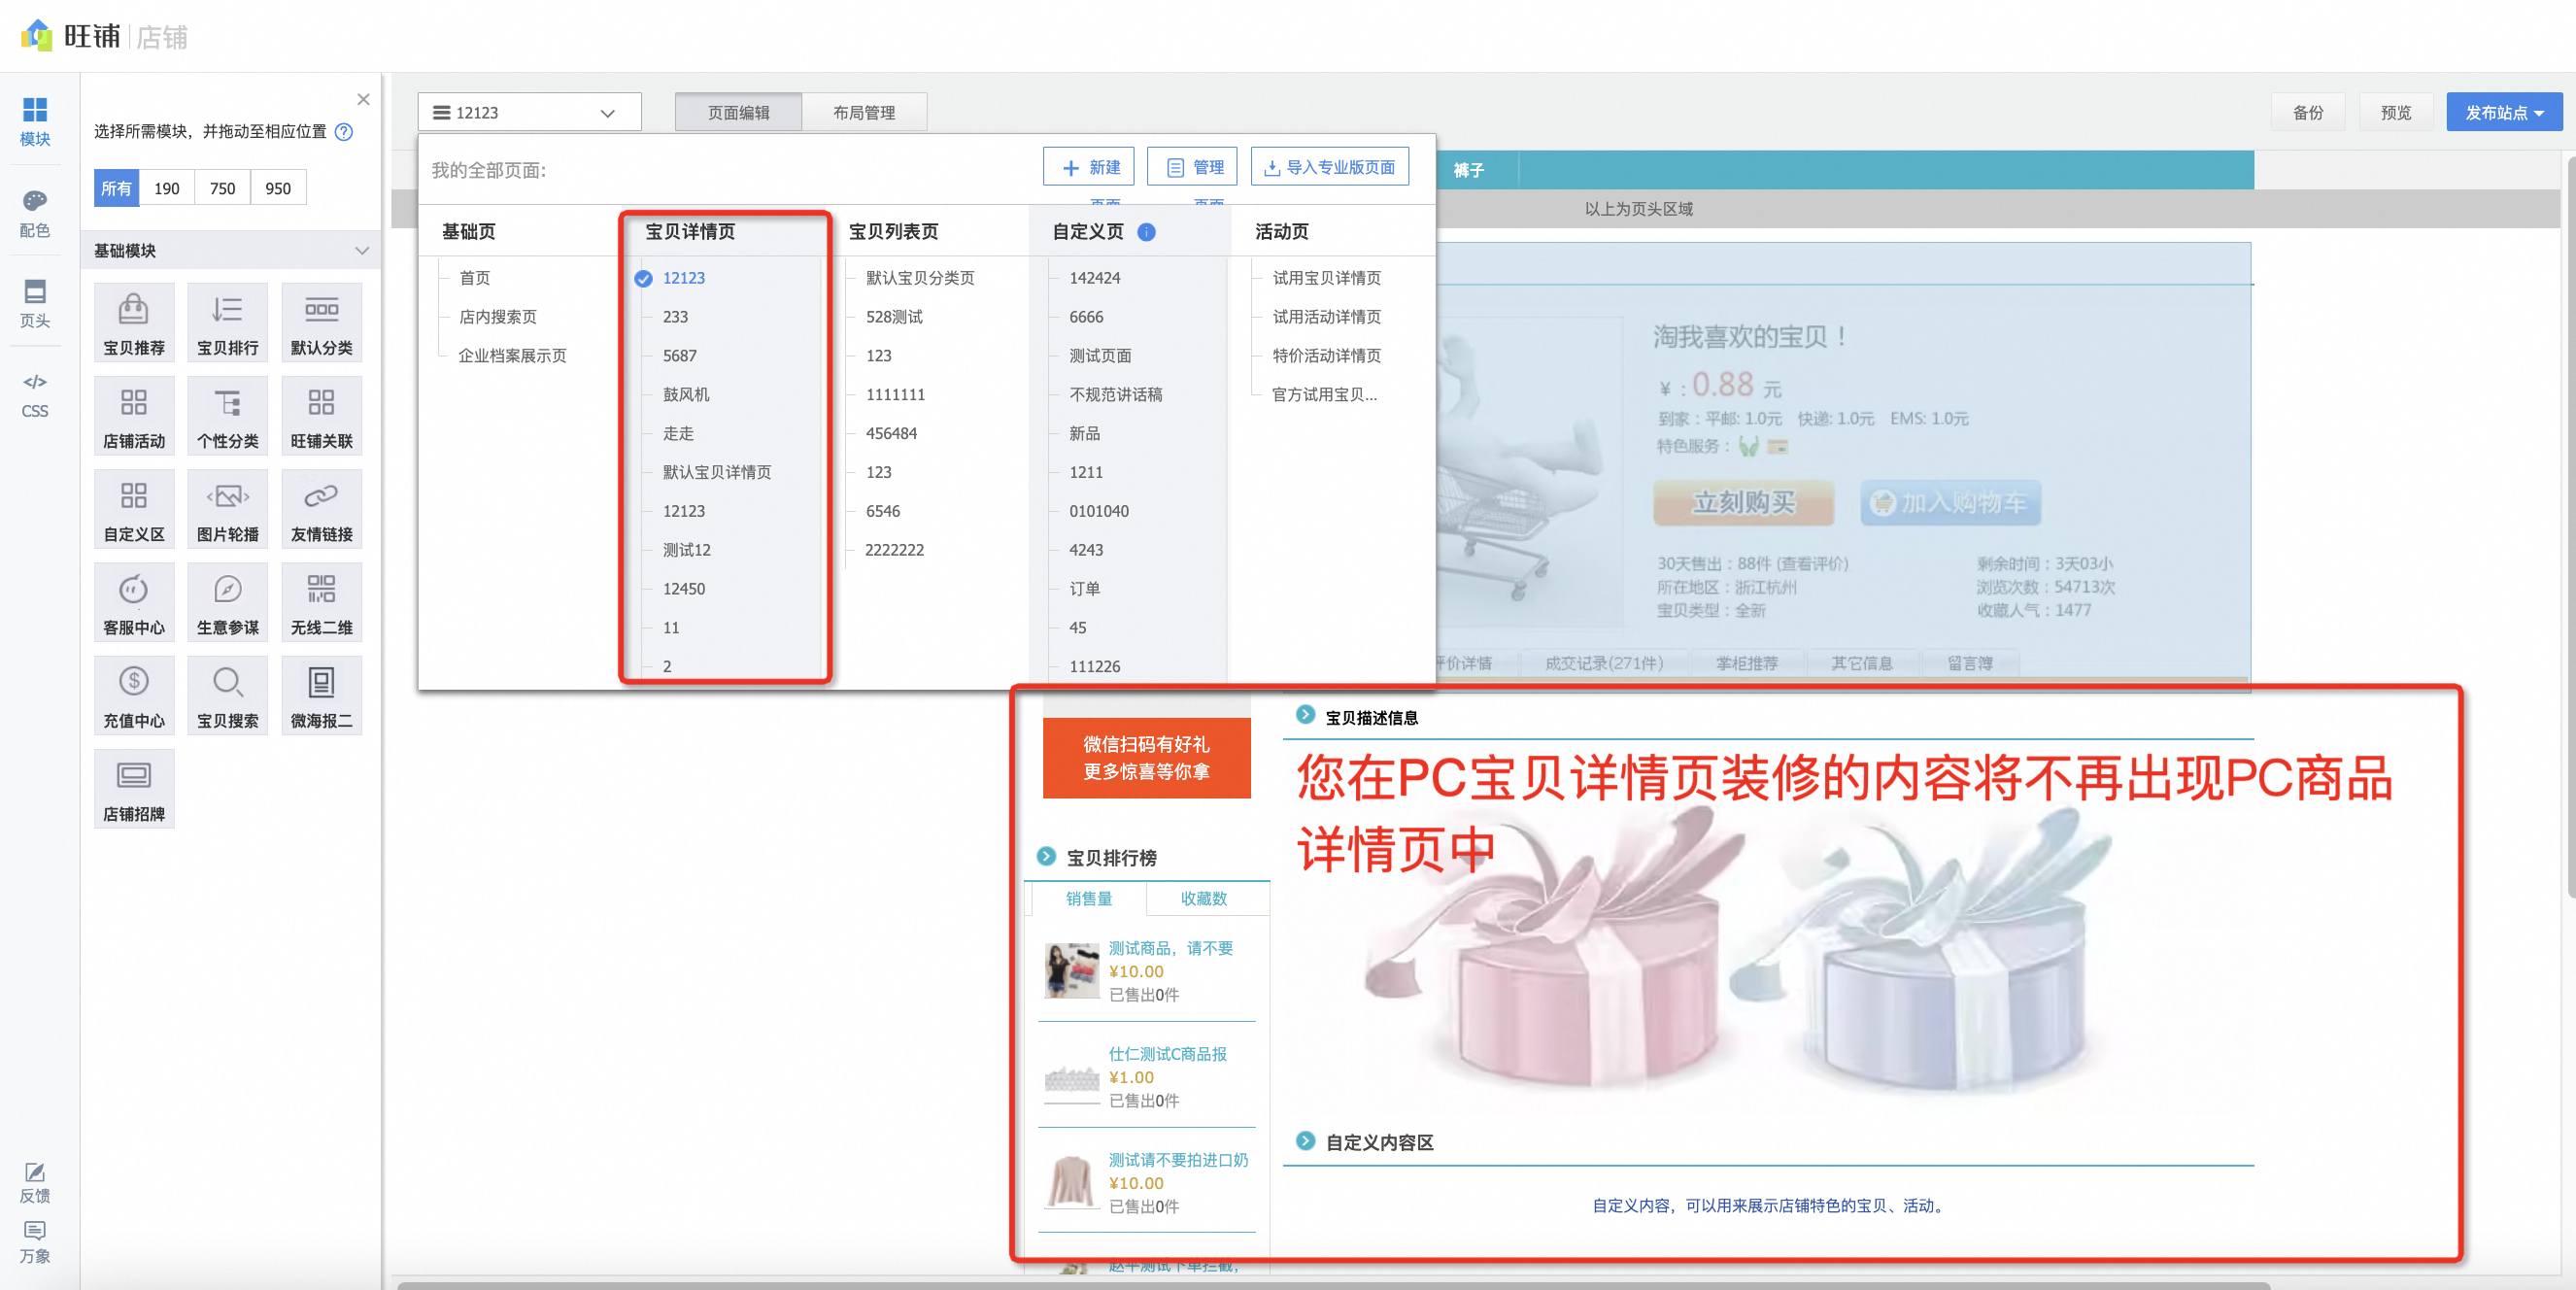Open the 12123 page selector dropdown

529,112
